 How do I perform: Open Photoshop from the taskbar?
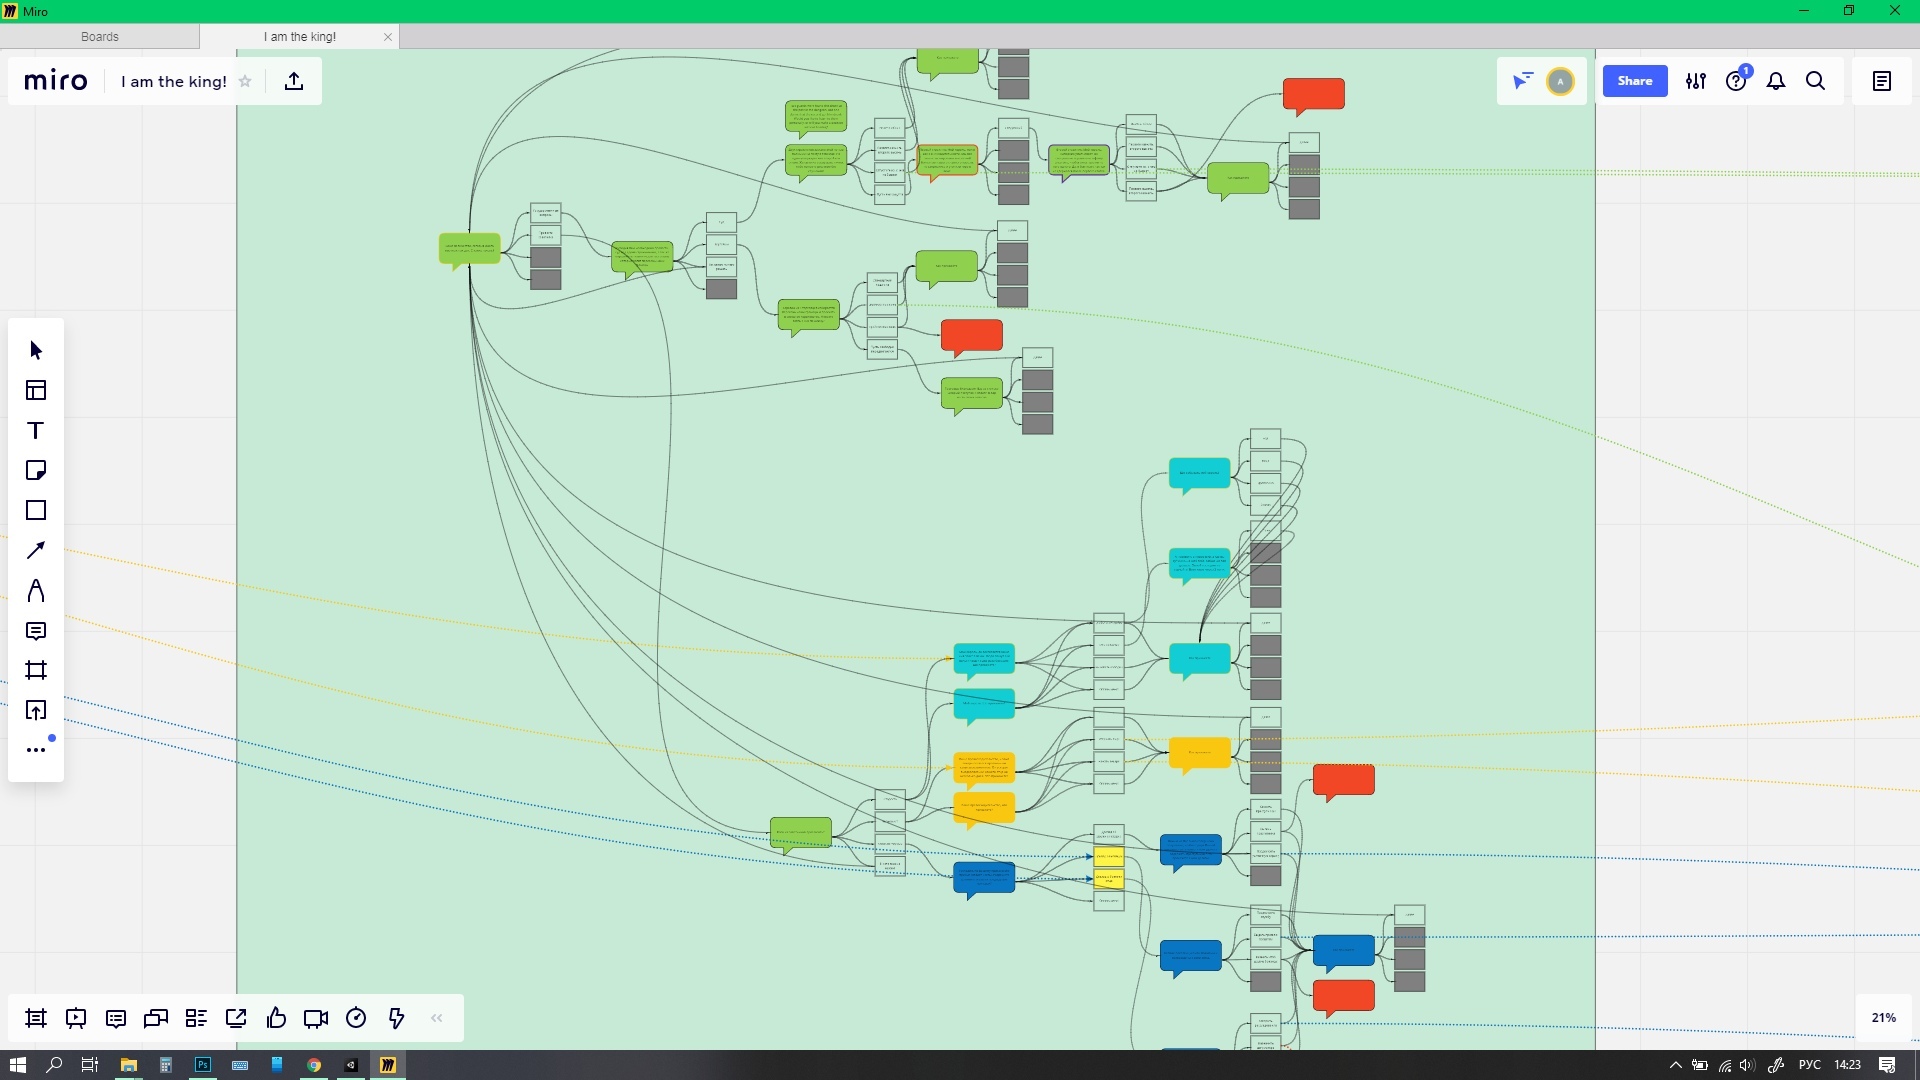[203, 1065]
